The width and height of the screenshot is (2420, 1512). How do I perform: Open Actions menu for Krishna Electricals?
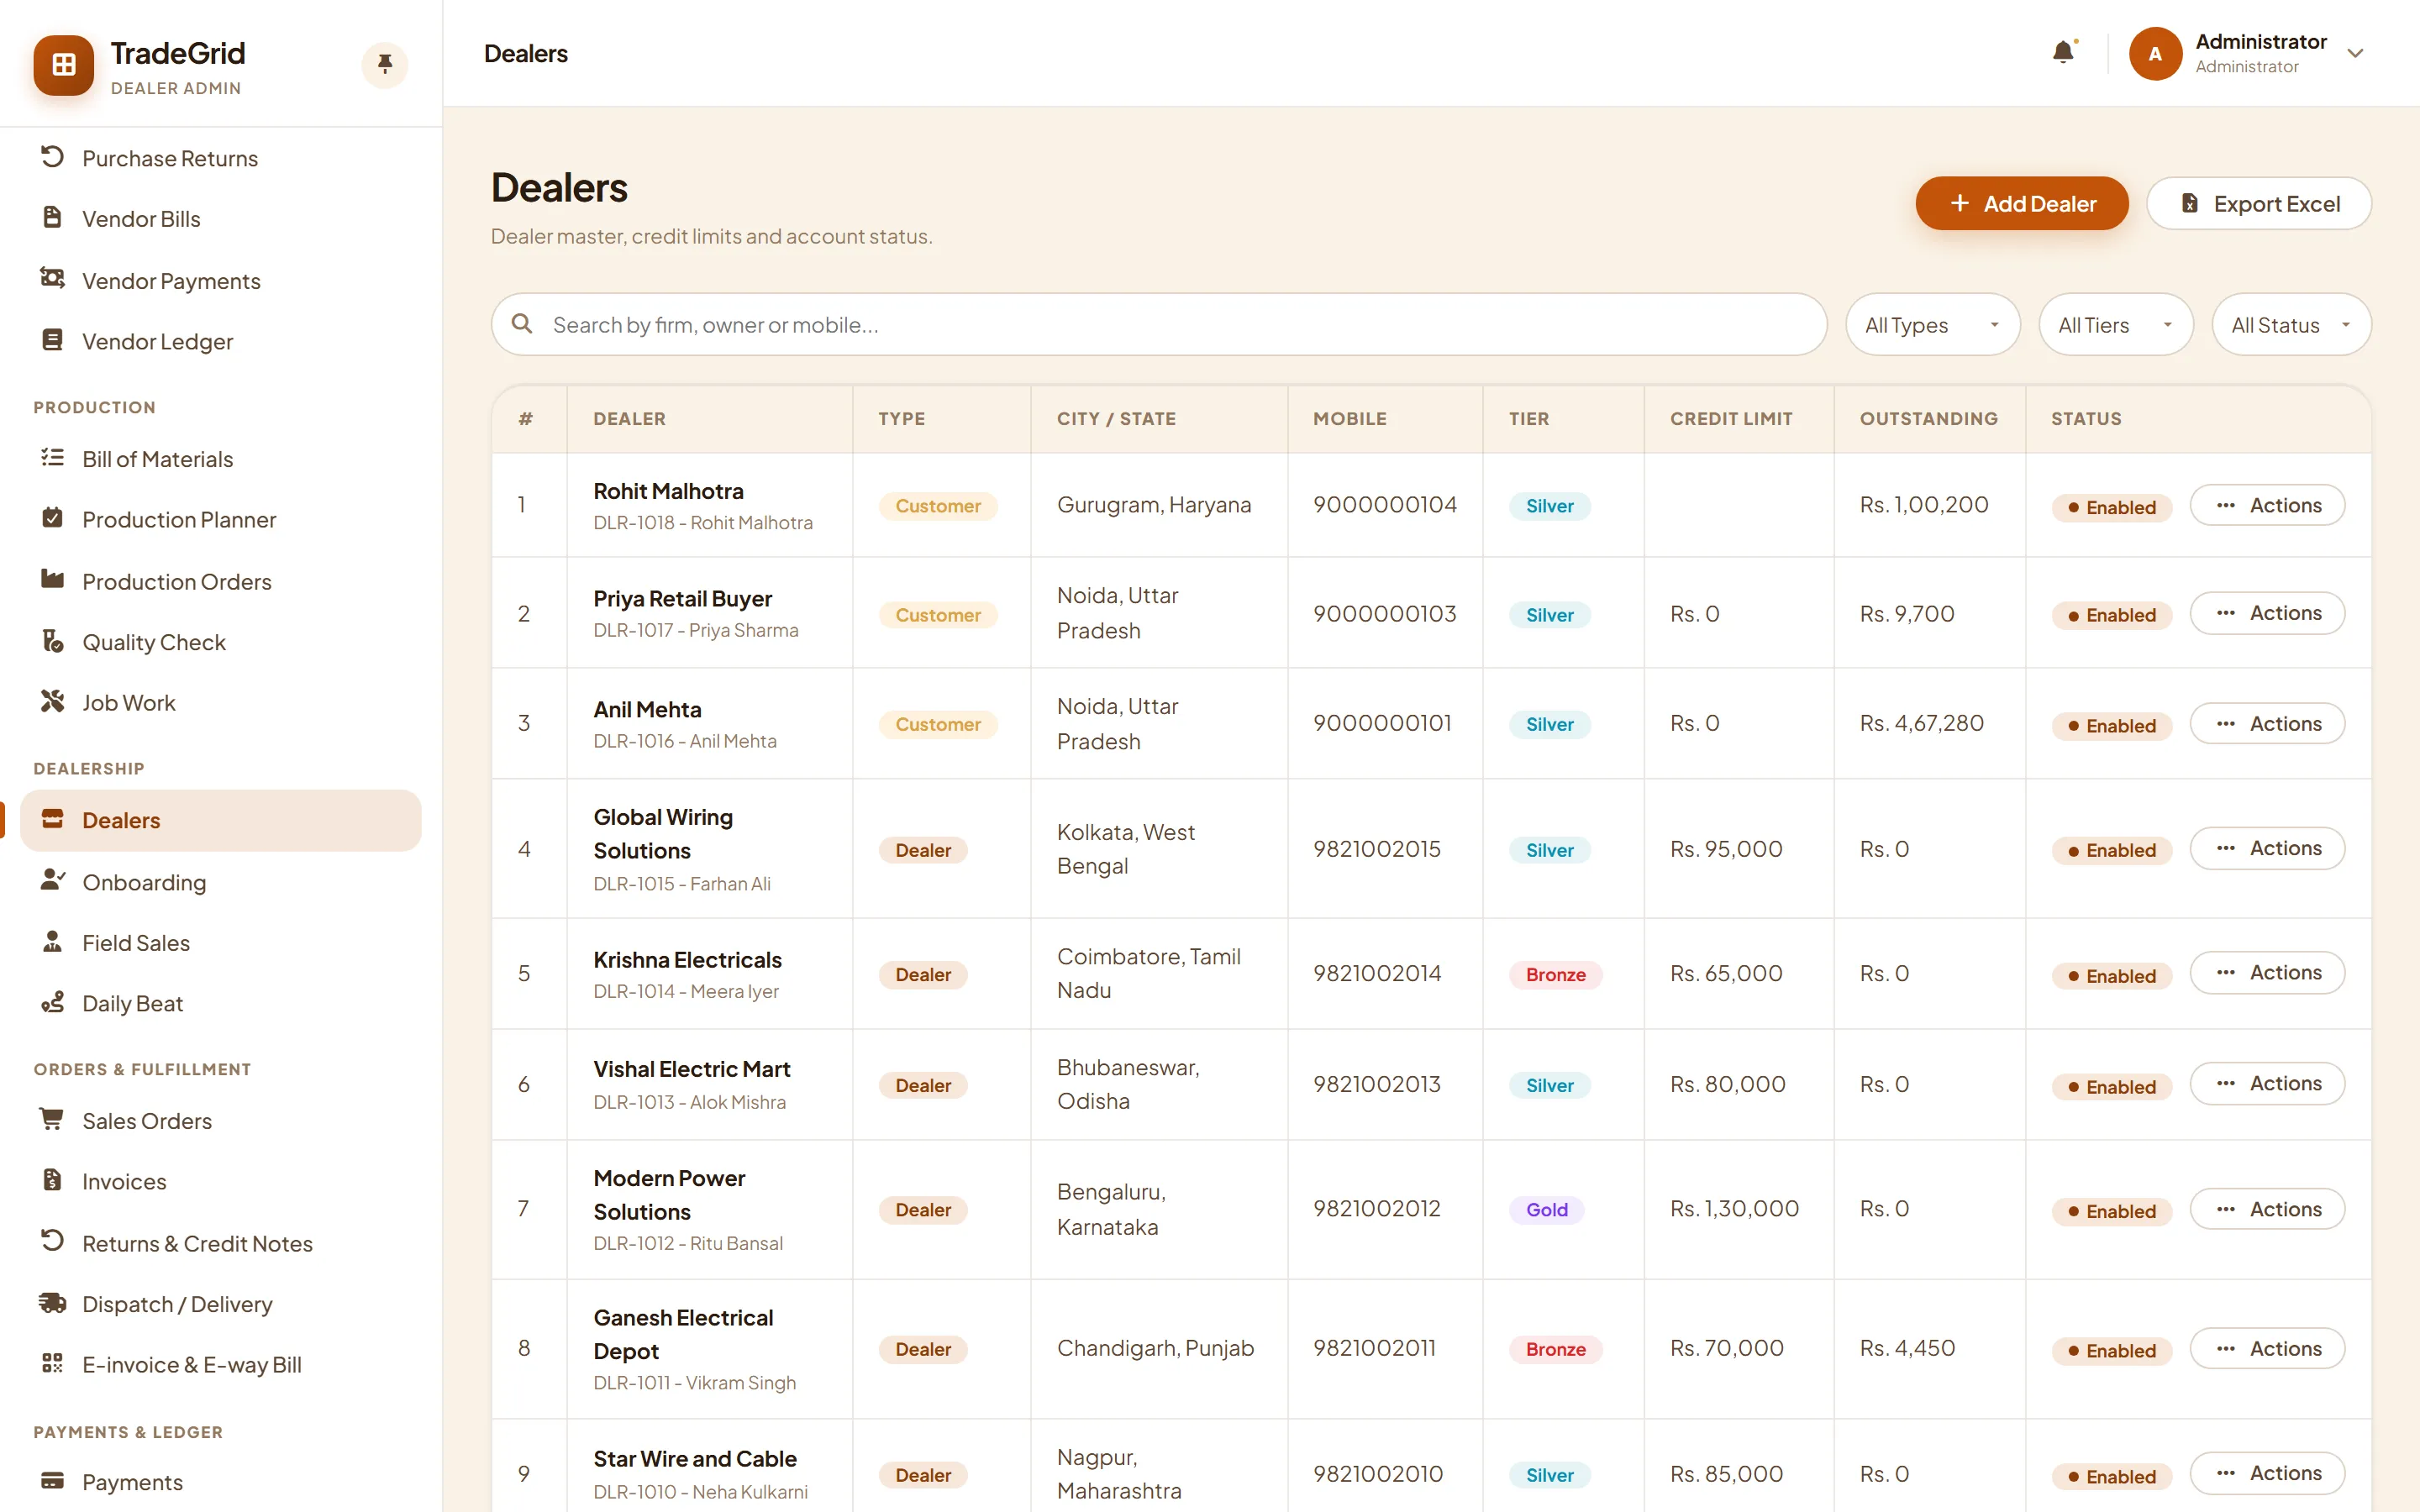(2267, 973)
